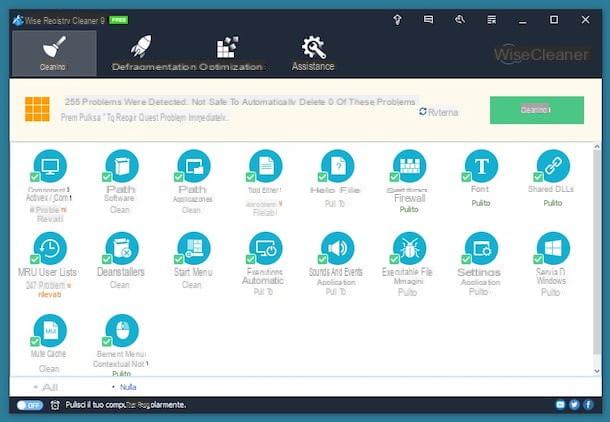
Task: Click the Help File question-mark icon
Action: (338, 166)
